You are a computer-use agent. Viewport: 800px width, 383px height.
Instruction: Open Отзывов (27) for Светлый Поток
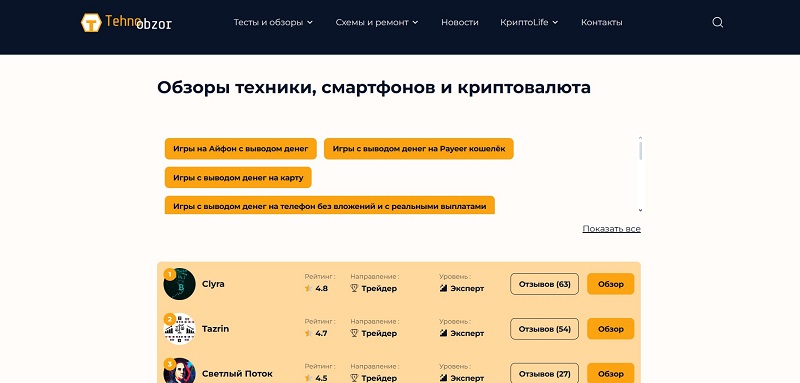(544, 373)
